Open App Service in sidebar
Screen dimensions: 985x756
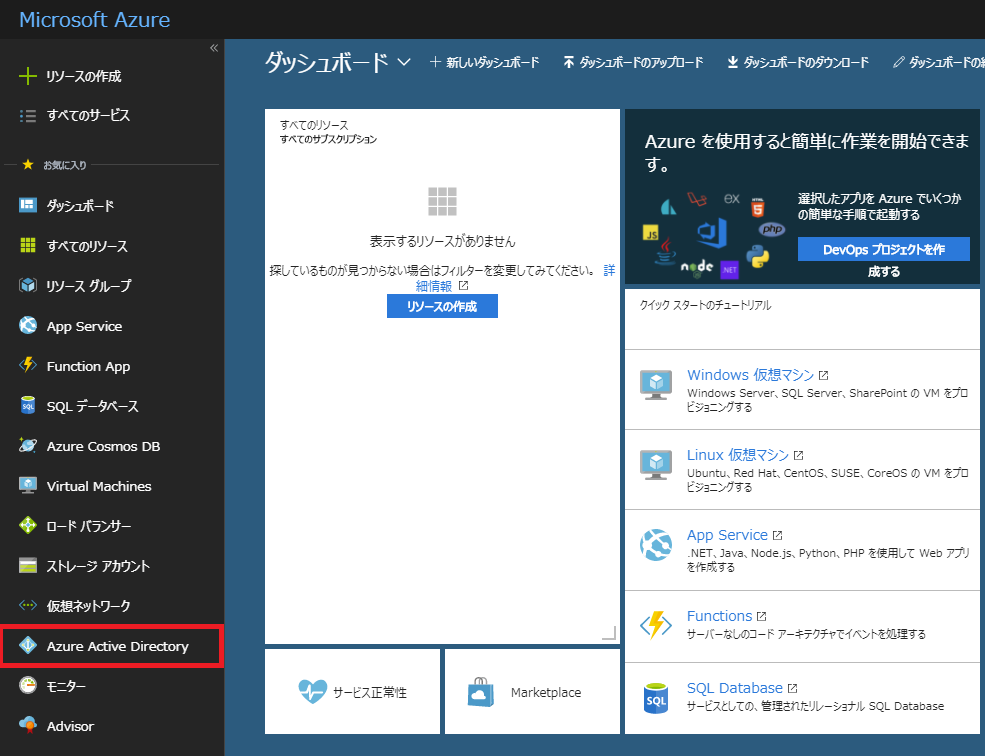coord(84,326)
